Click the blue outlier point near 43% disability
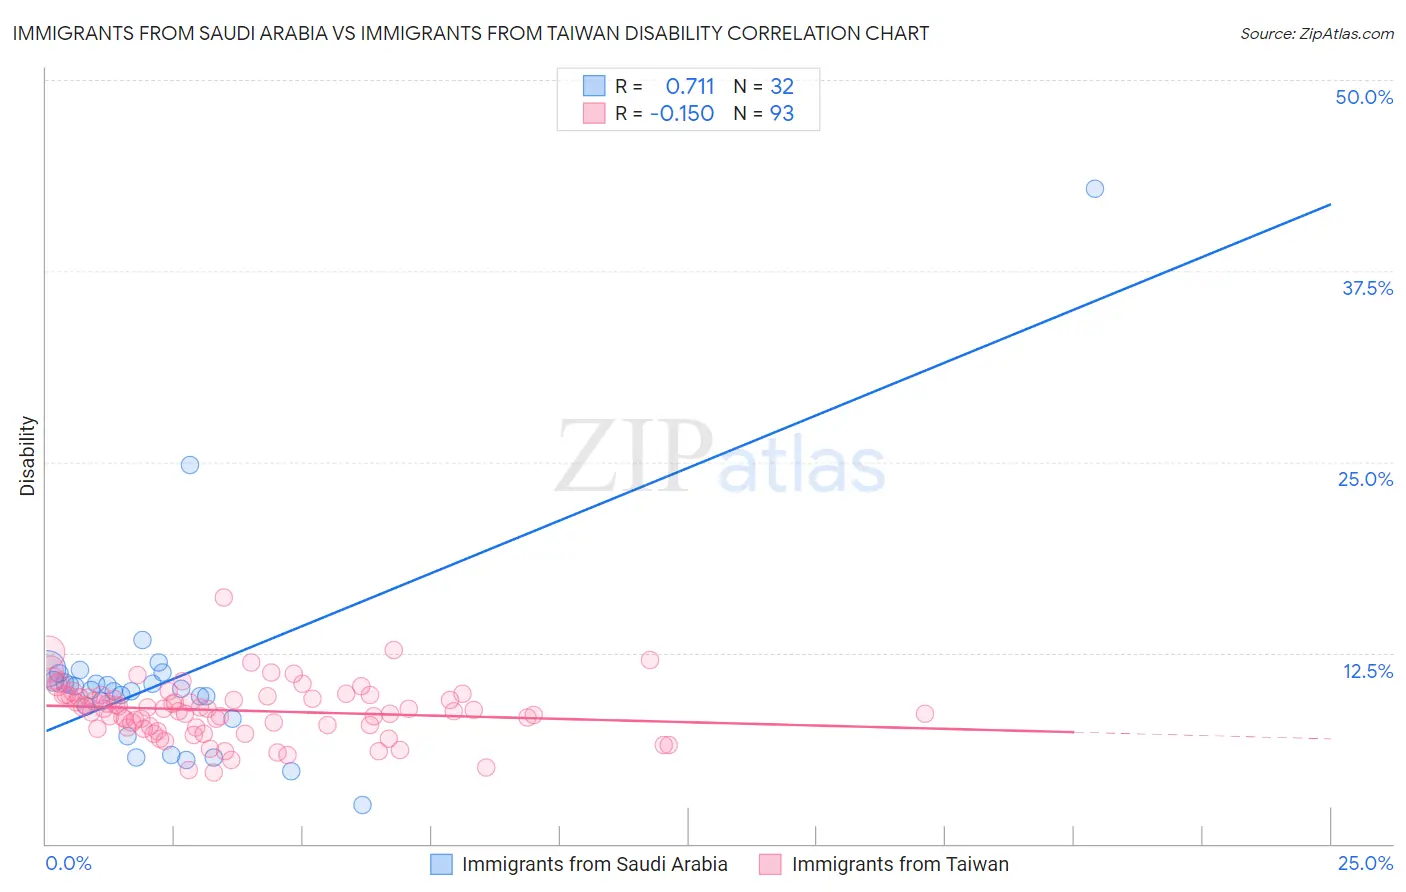The height and width of the screenshot is (892, 1406). point(1095,189)
